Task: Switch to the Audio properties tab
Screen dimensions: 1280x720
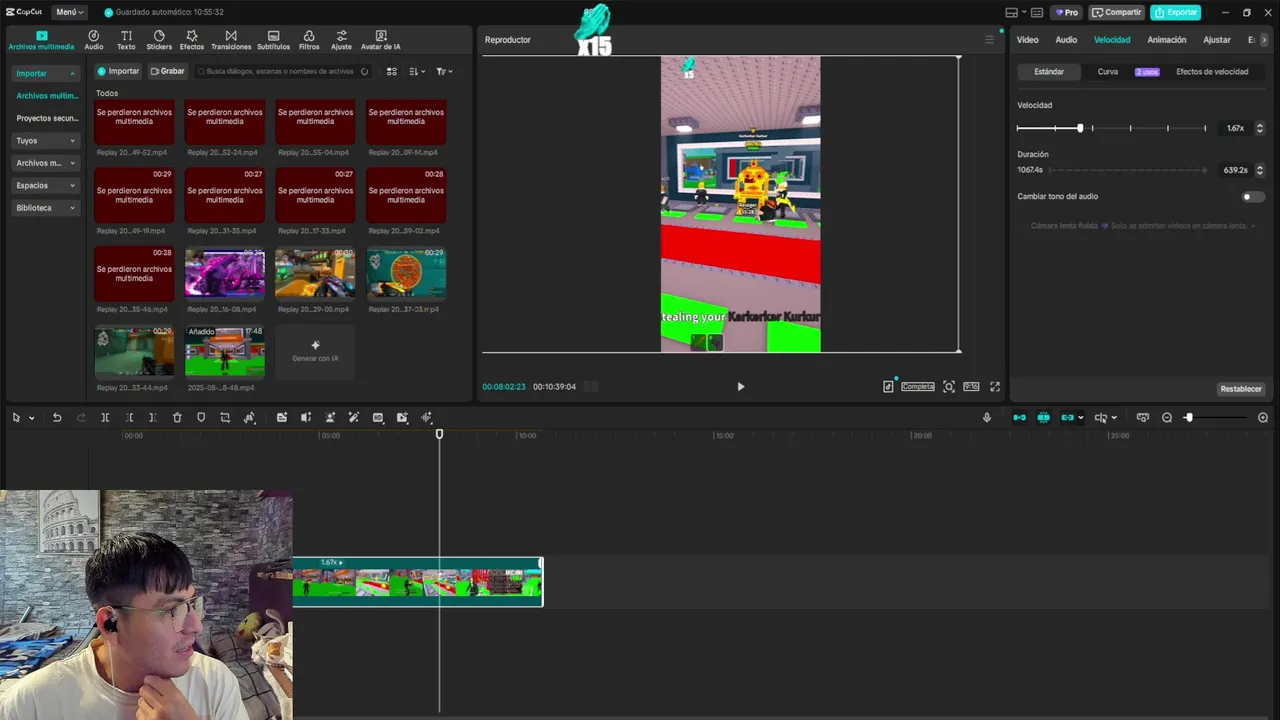Action: click(x=1066, y=40)
